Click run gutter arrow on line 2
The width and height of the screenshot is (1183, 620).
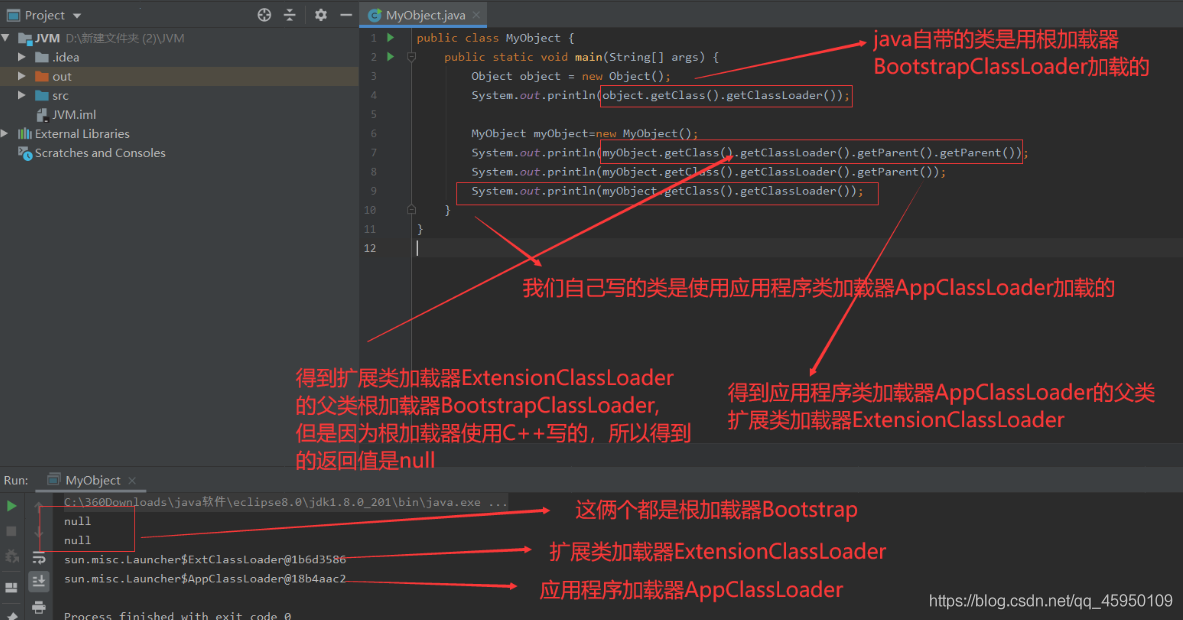coord(391,57)
